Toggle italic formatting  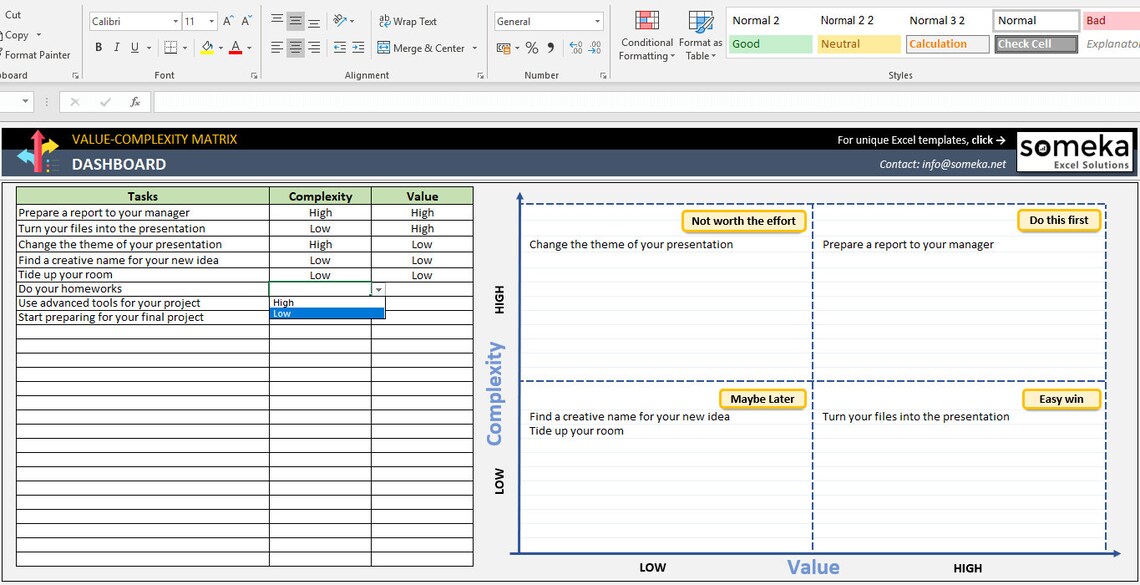coord(116,47)
